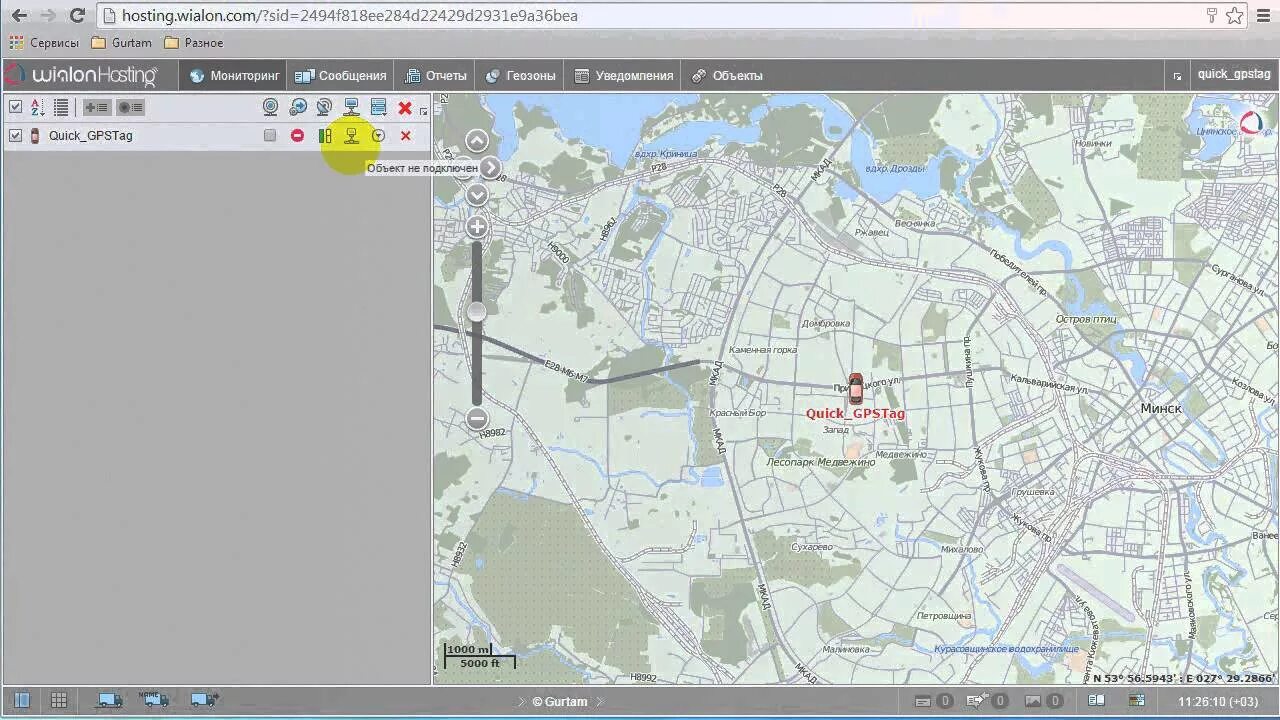The width and height of the screenshot is (1280, 720).
Task: Click the truck with name label icon
Action: (x=154, y=699)
